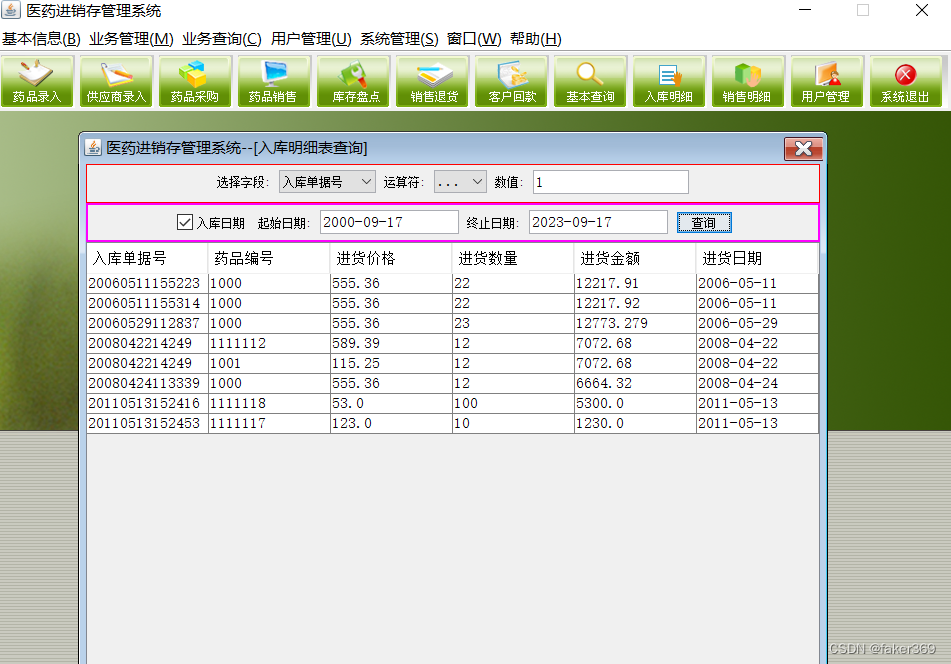Click the 进货日期 column header
The image size is (951, 664).
[x=756, y=258]
